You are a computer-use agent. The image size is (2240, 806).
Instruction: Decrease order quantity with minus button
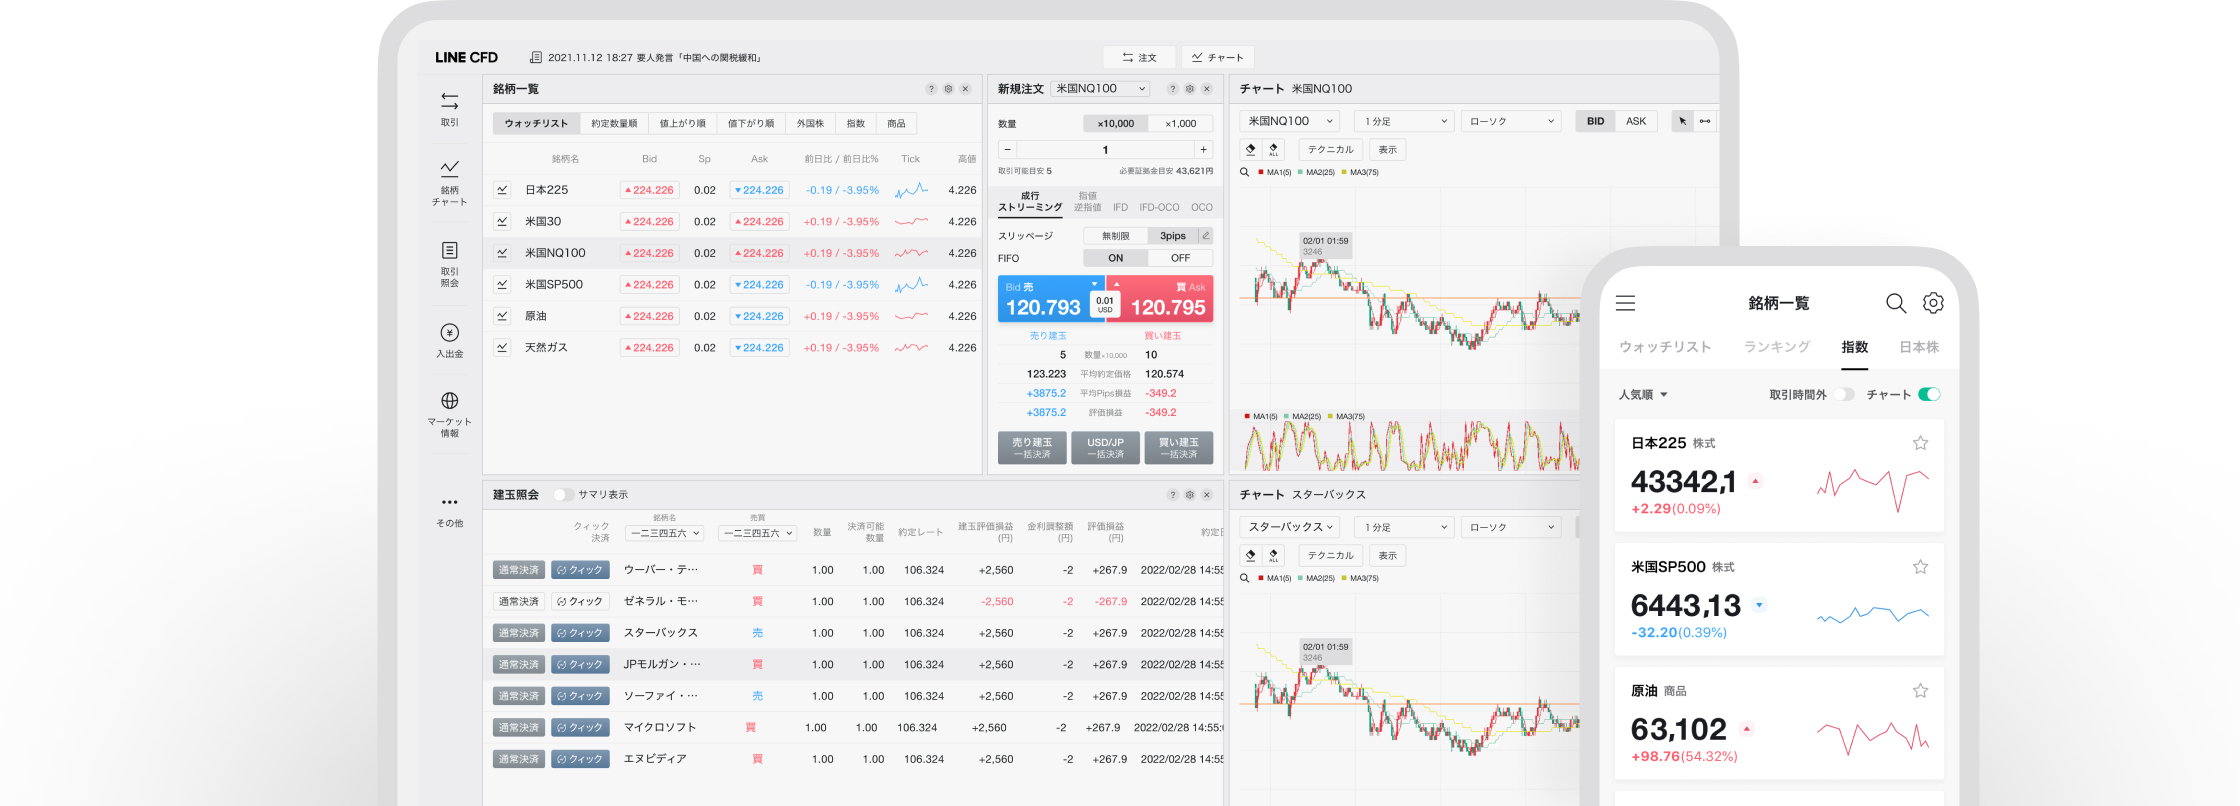click(1007, 150)
